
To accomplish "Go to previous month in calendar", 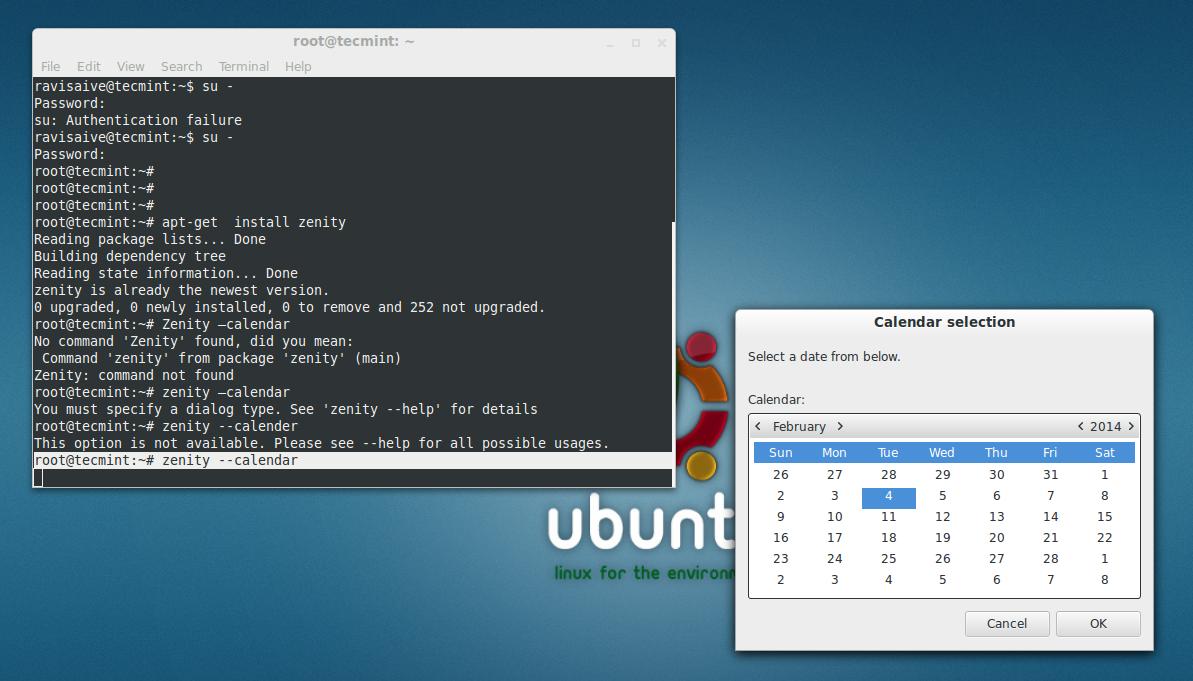I will (759, 426).
